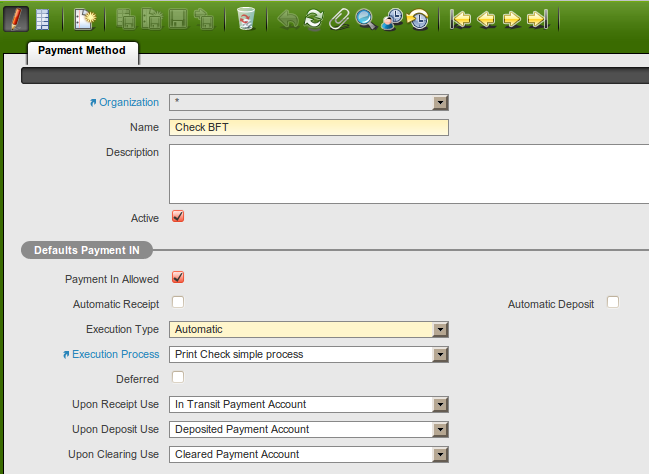The image size is (649, 474).
Task: Open audit trail user clock icon
Action: tap(392, 19)
